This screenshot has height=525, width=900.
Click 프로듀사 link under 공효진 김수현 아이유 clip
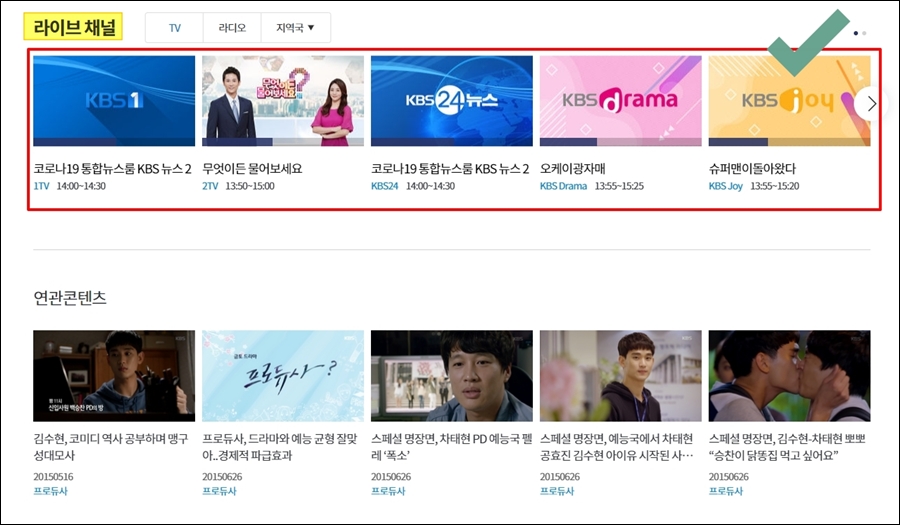pyautogui.click(x=557, y=491)
